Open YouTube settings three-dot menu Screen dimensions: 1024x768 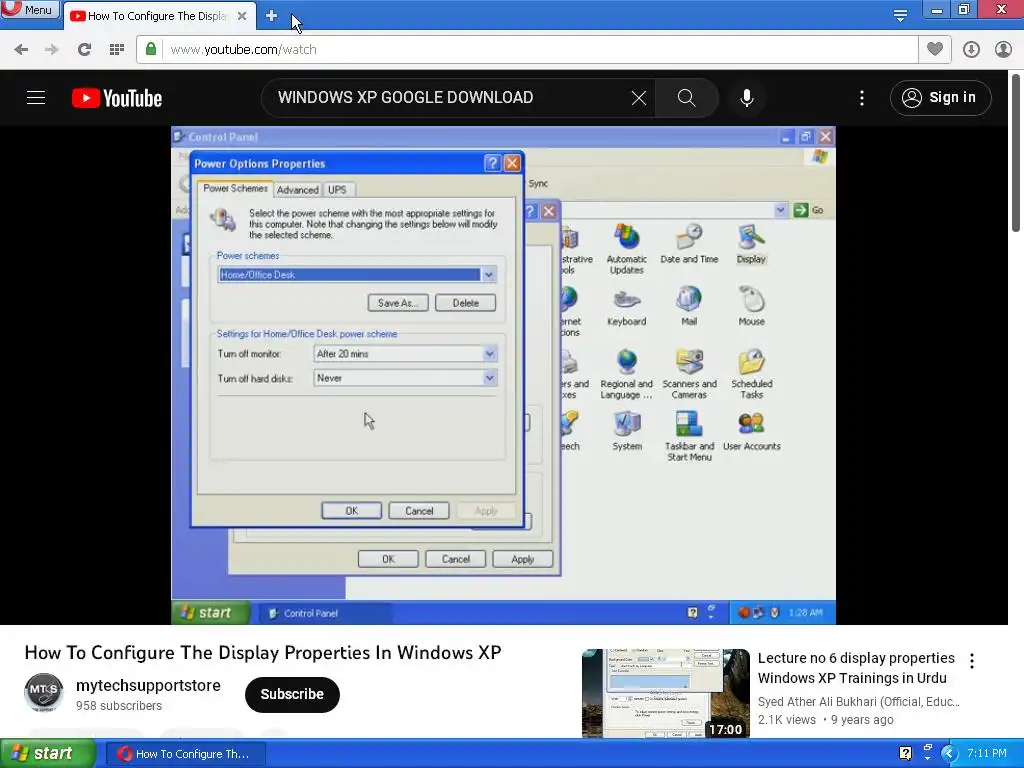(x=862, y=98)
